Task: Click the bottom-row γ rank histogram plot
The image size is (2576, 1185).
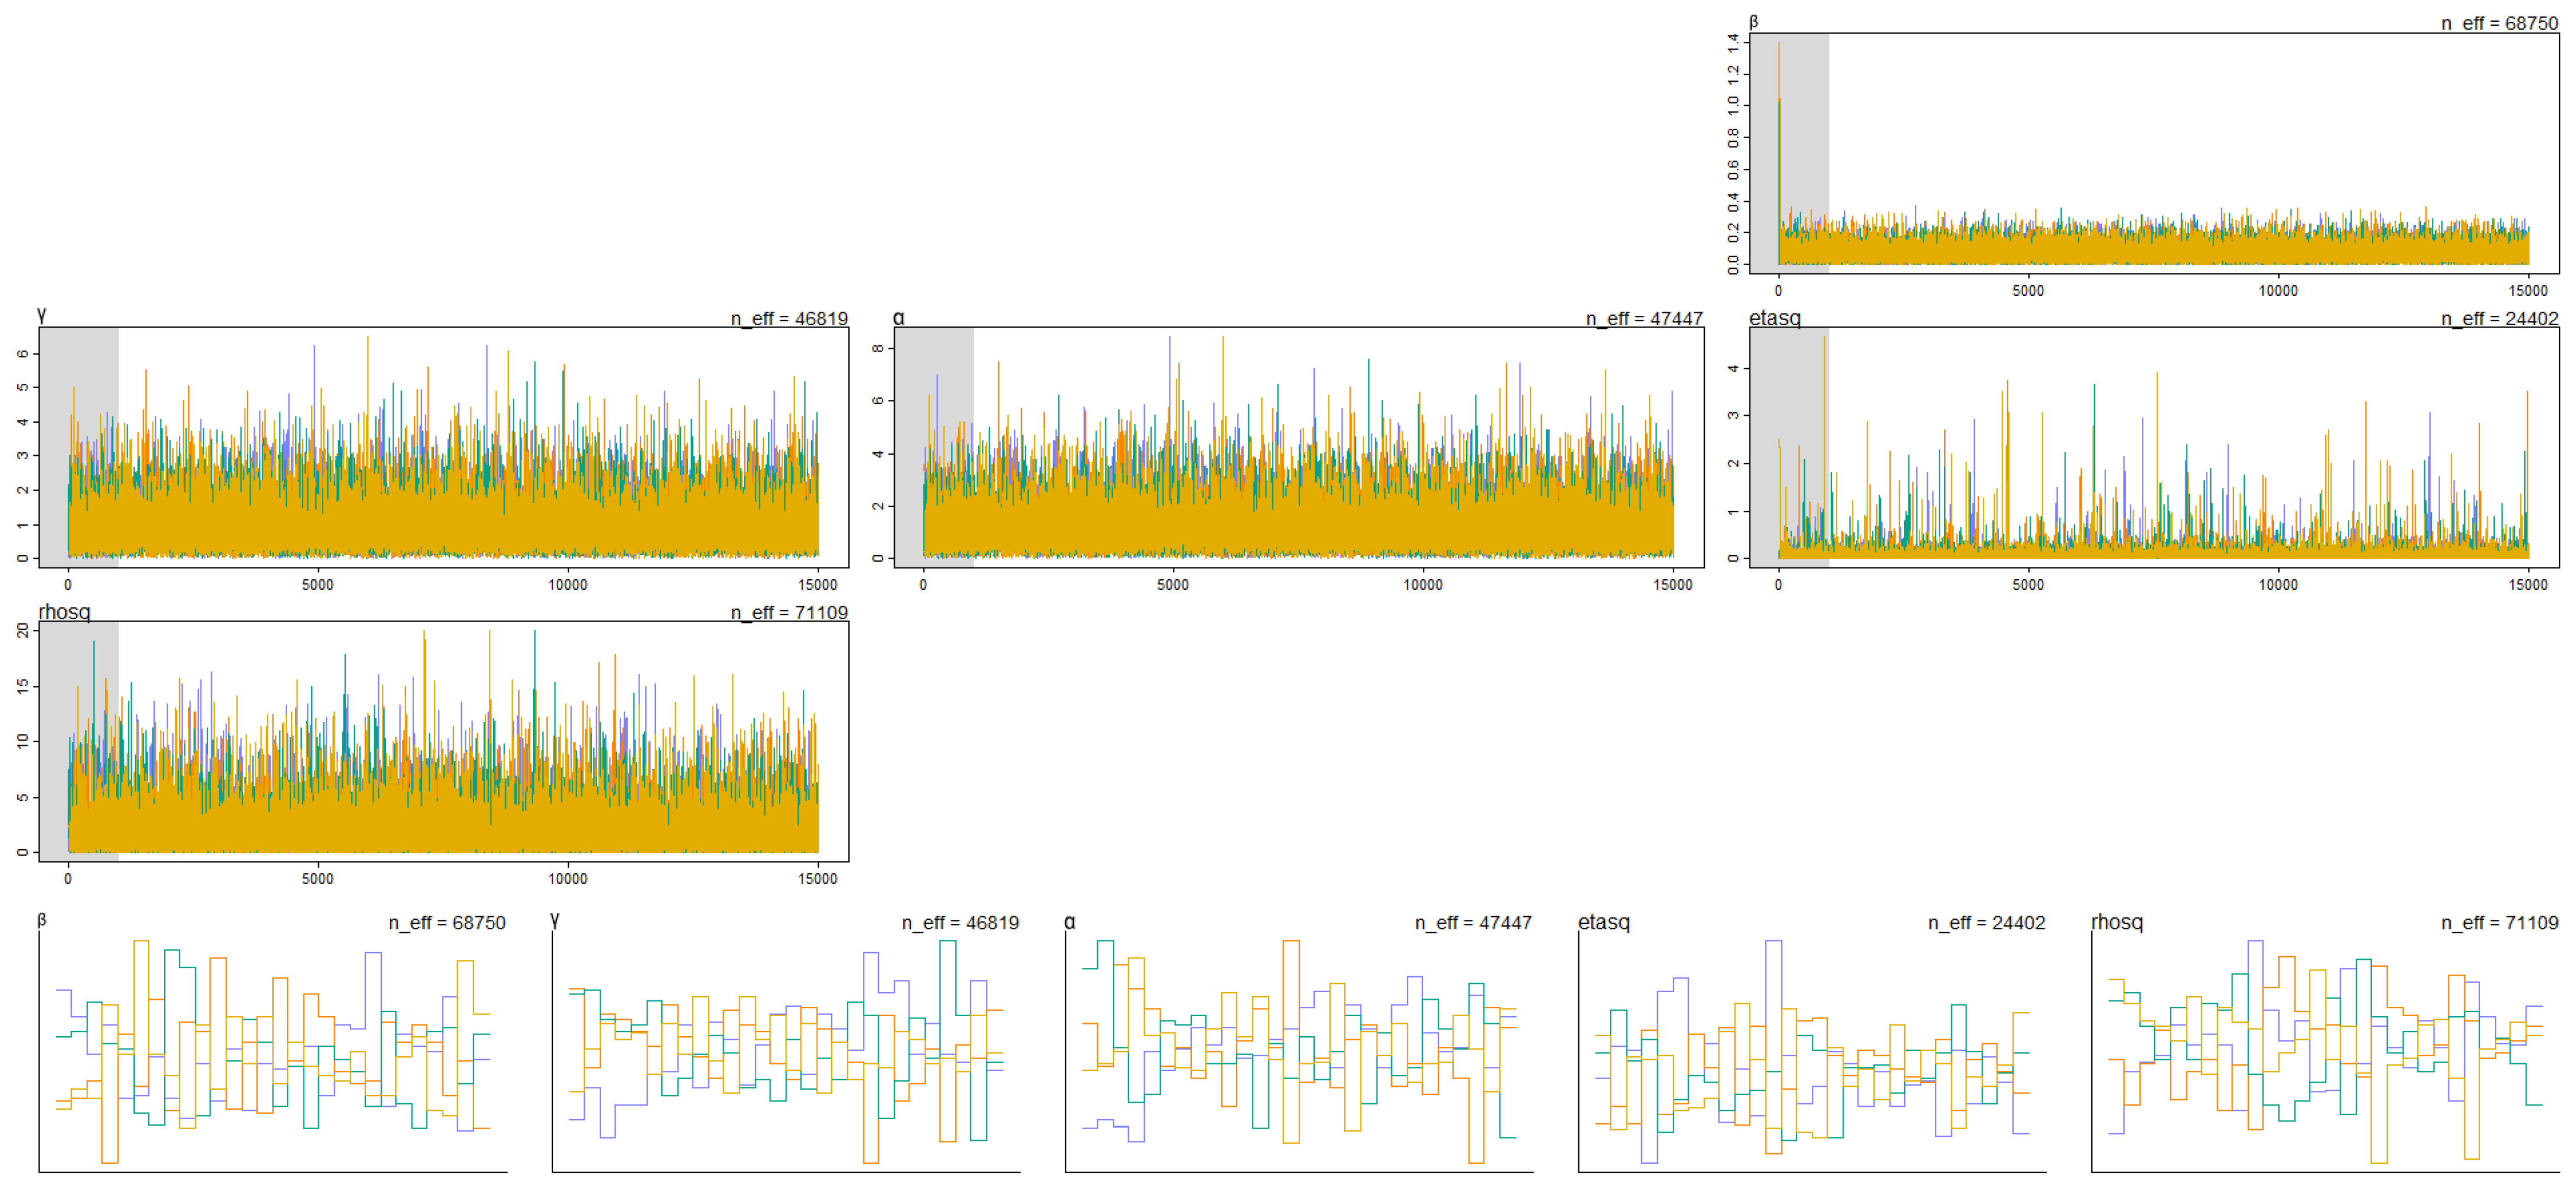Action: 786,1050
